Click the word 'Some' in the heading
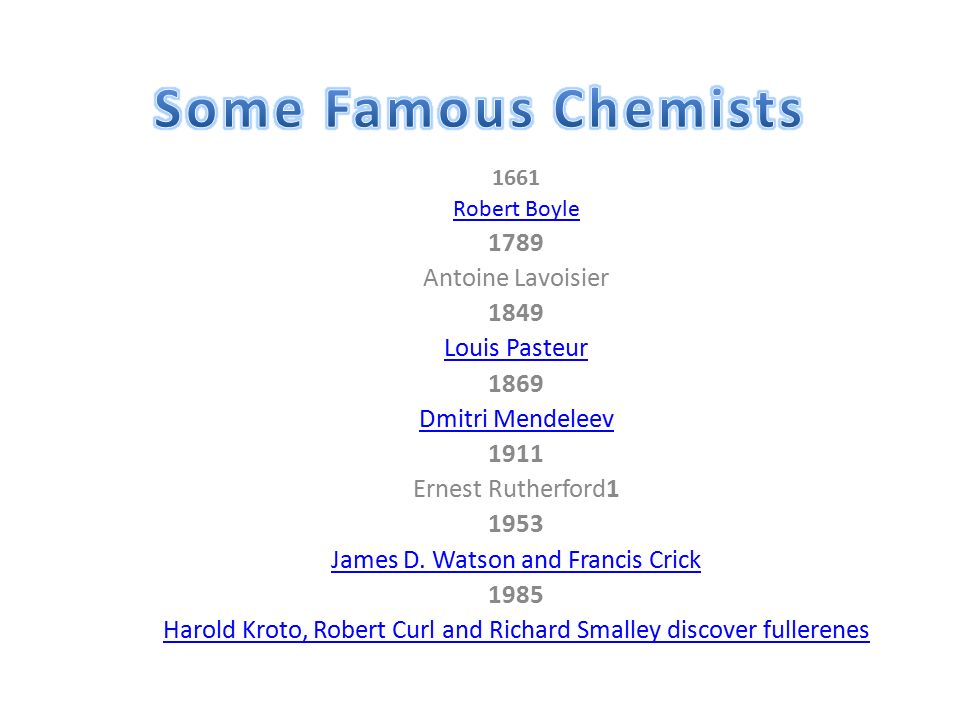The width and height of the screenshot is (960, 720). click(228, 108)
